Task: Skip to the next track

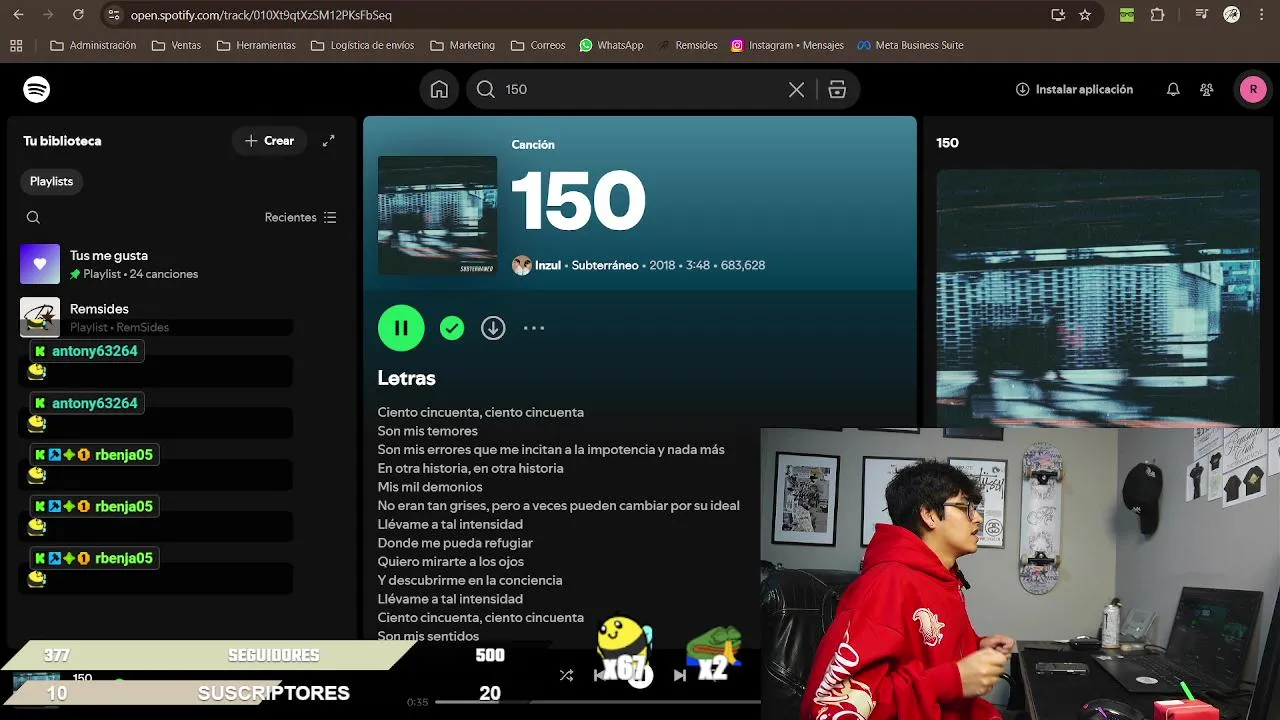Action: 680,675
